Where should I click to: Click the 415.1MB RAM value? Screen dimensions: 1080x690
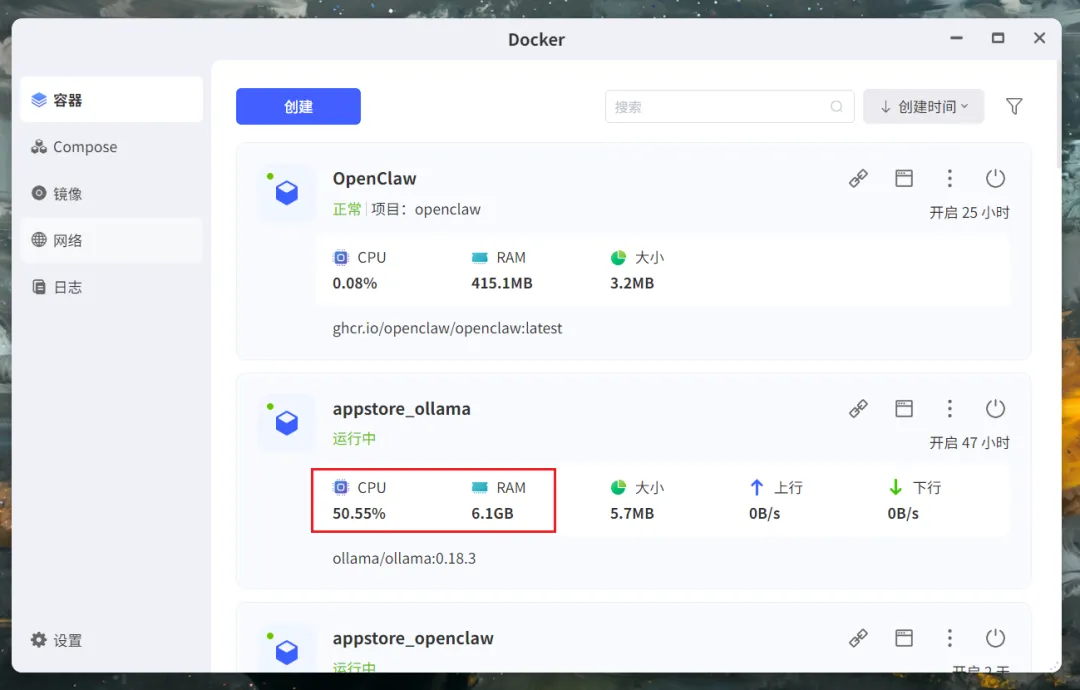pyautogui.click(x=501, y=283)
